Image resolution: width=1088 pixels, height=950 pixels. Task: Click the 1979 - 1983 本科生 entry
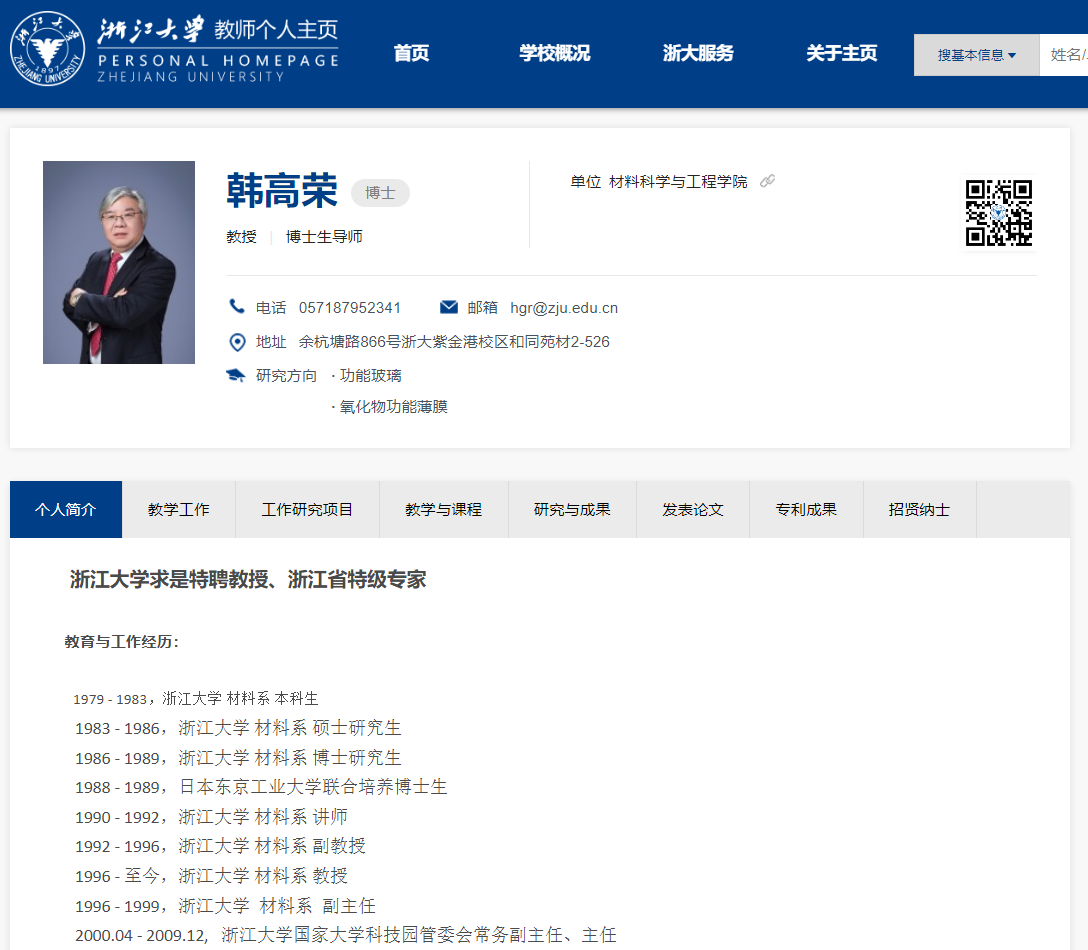[196, 699]
